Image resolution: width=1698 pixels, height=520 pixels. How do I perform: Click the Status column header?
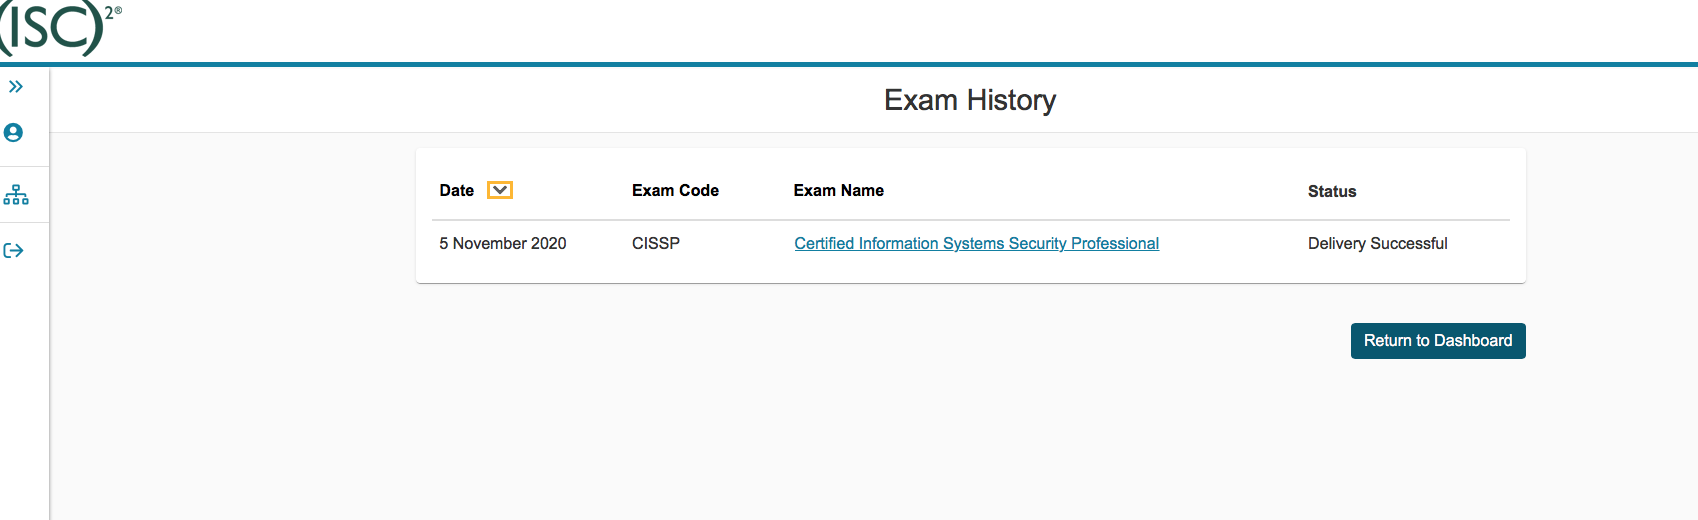(1332, 191)
